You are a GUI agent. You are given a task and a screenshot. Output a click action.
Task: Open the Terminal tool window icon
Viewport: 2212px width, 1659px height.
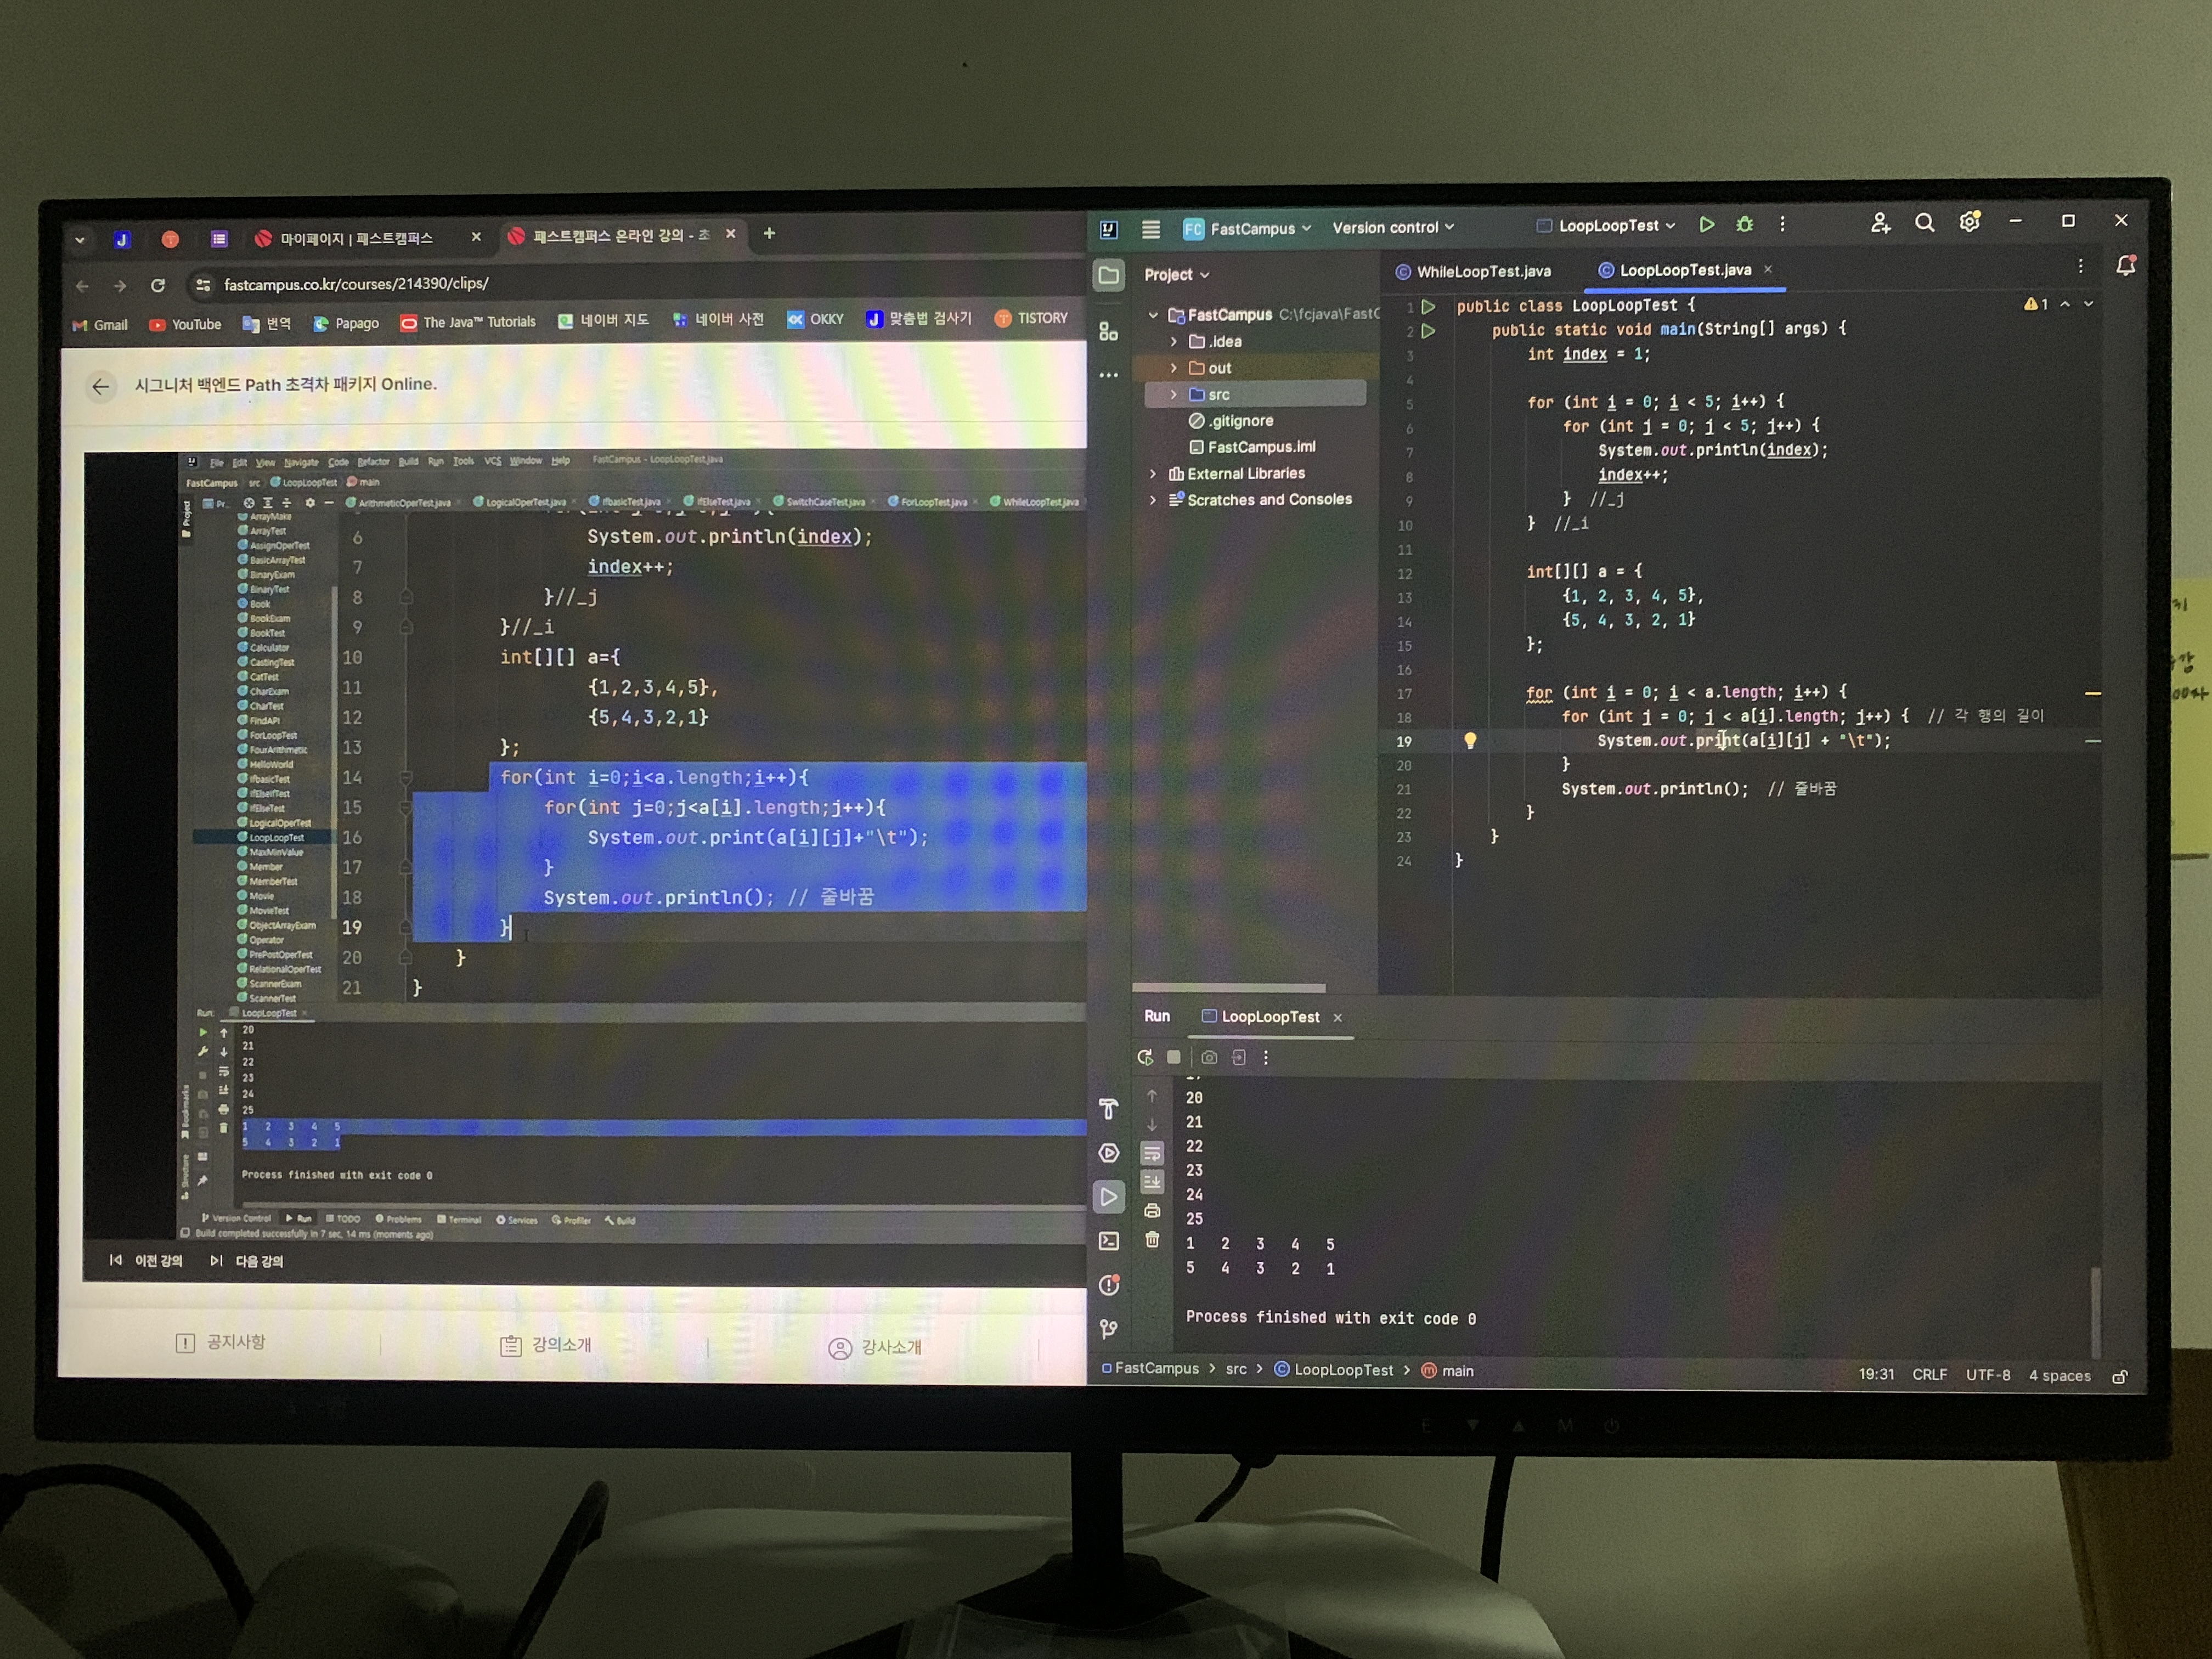point(1109,1241)
